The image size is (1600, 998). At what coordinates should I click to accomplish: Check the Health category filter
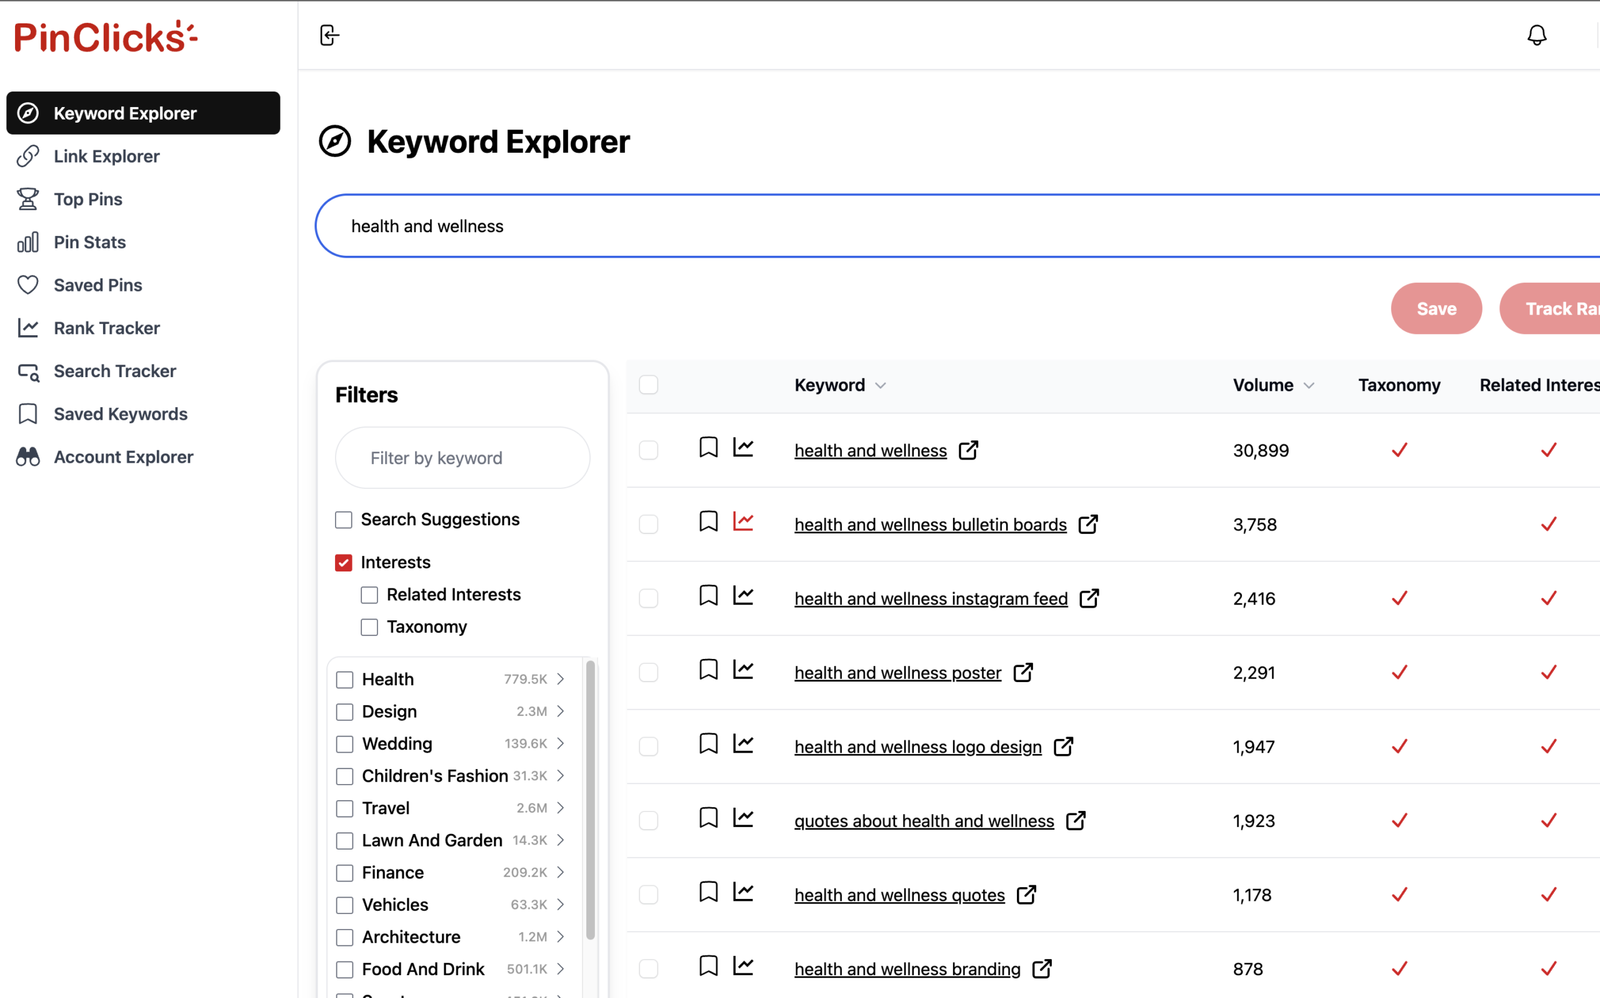tap(345, 679)
